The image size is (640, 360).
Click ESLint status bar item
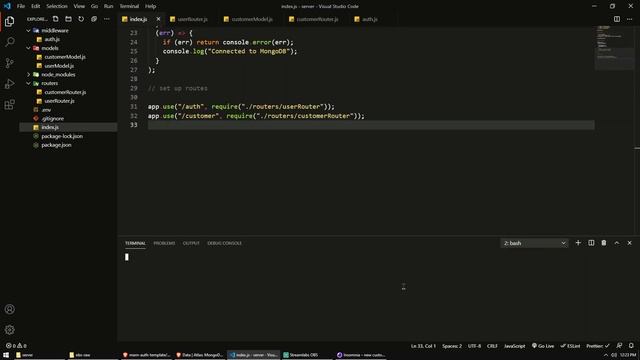pos(570,346)
